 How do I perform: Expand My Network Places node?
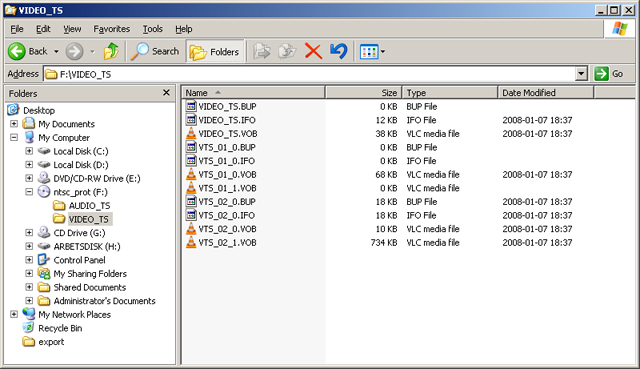pyautogui.click(x=14, y=314)
